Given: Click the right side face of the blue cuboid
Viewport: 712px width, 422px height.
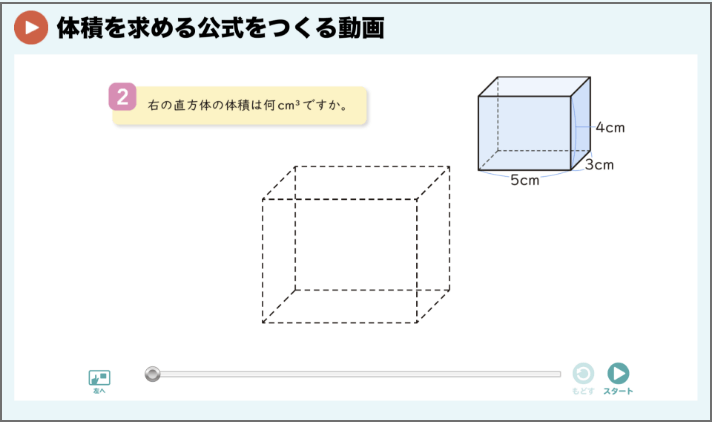Looking at the screenshot, I should pyautogui.click(x=581, y=123).
